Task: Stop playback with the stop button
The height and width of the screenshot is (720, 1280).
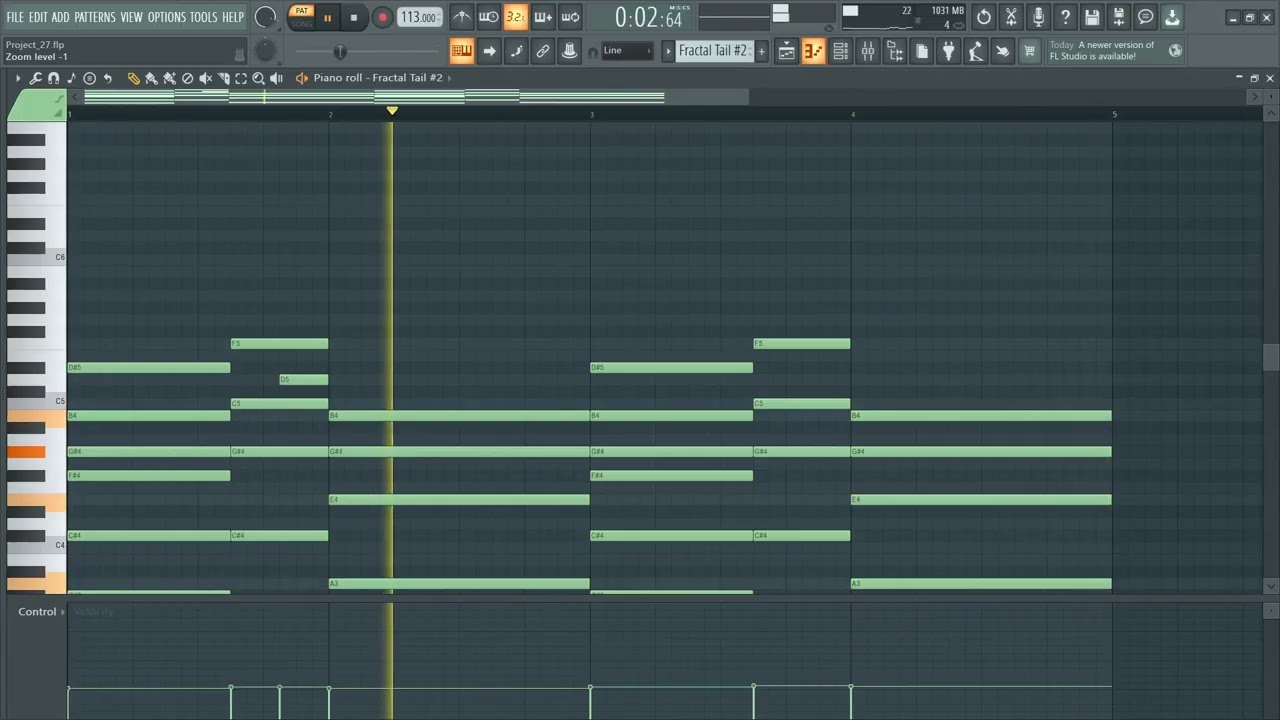Action: pos(353,17)
